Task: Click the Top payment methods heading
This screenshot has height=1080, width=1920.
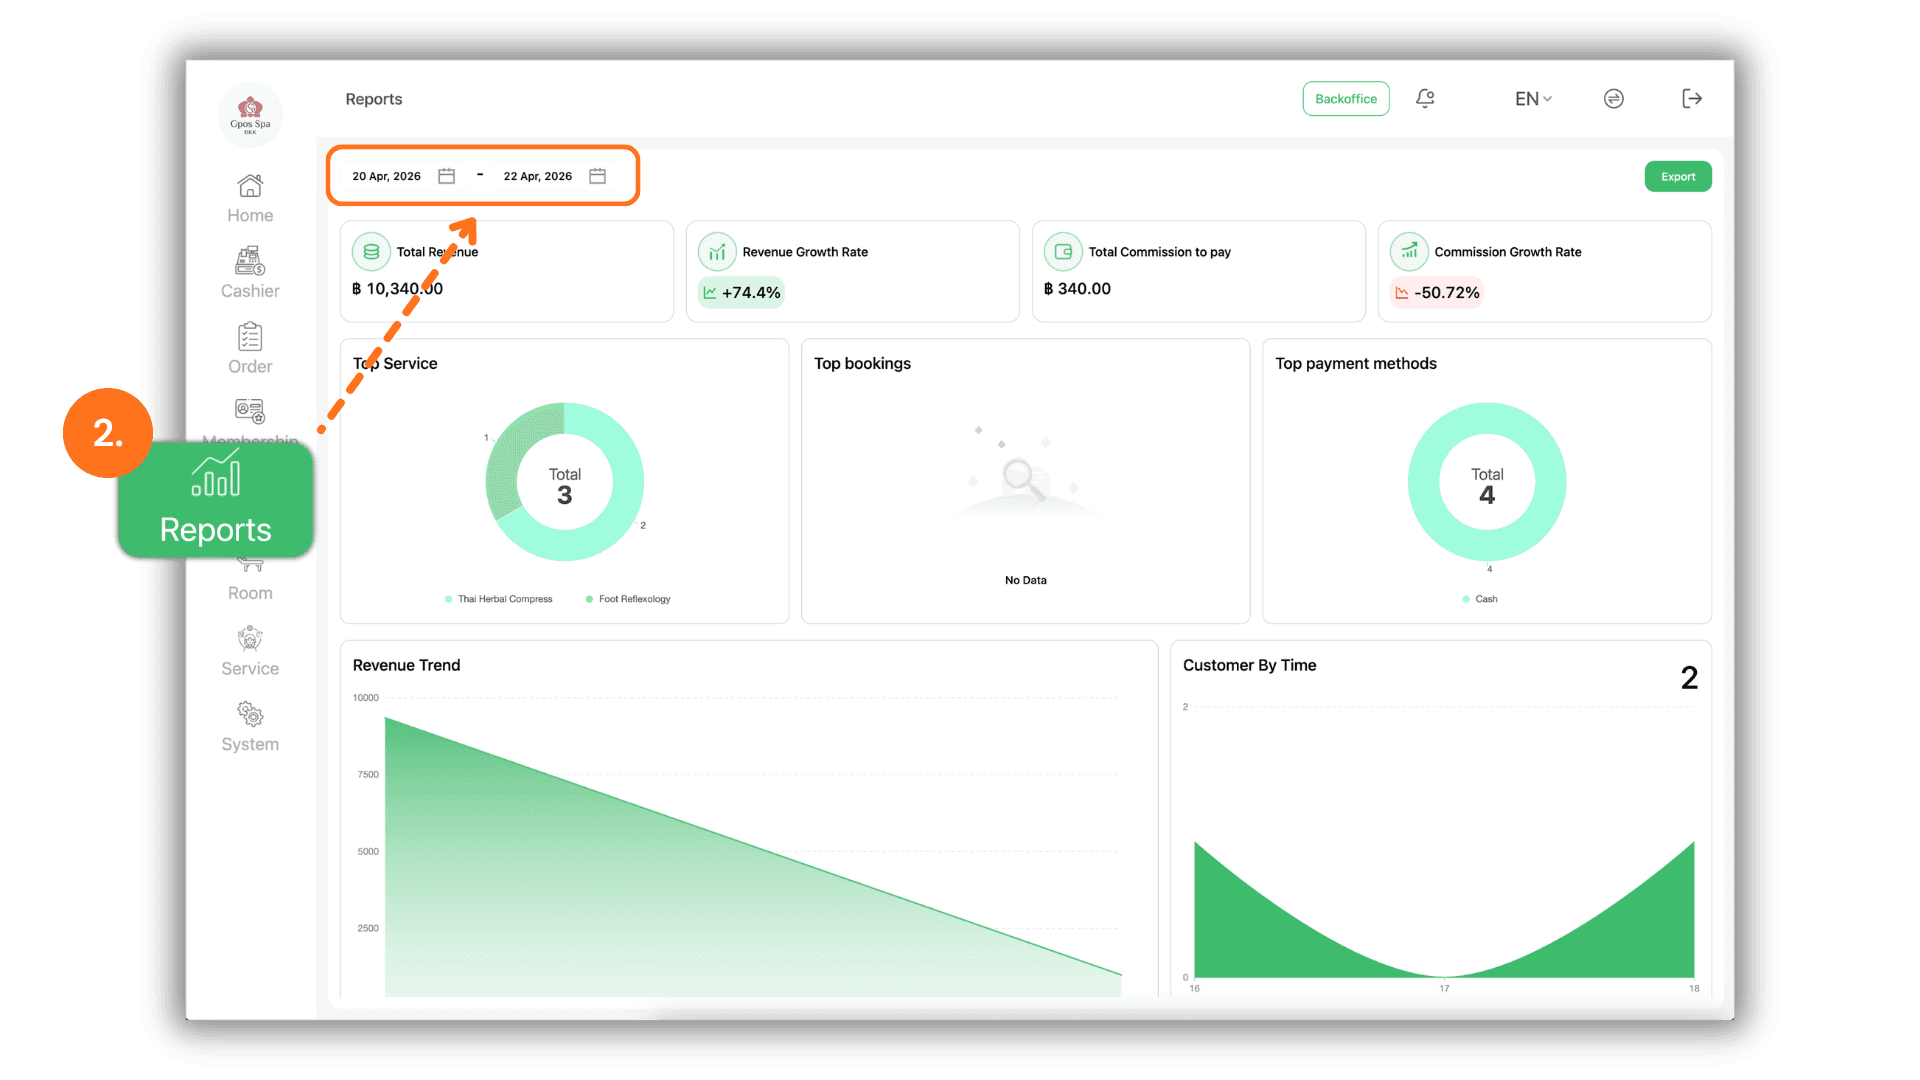Action: (x=1356, y=364)
